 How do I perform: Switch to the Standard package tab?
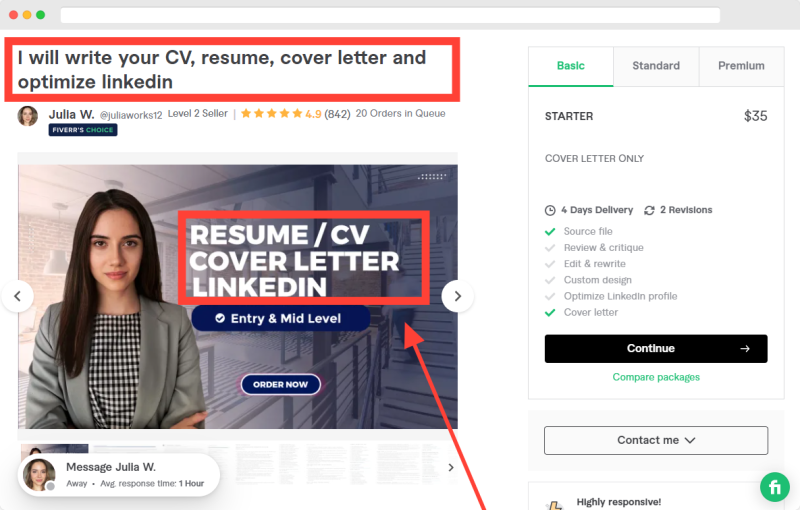click(x=656, y=66)
